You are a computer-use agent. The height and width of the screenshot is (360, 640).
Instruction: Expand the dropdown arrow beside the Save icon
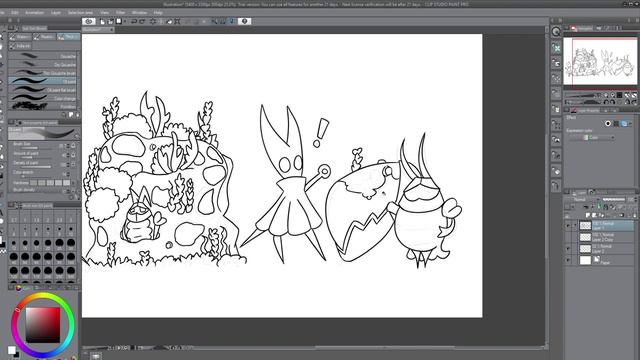(x=124, y=21)
